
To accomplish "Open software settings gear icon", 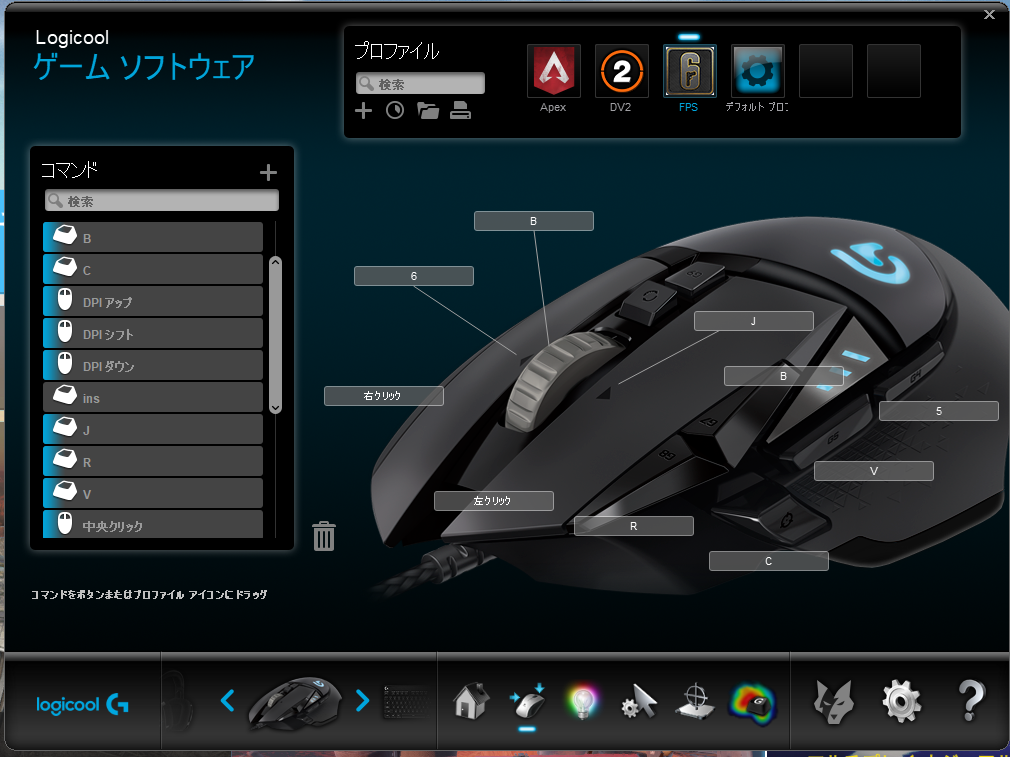I will [901, 702].
